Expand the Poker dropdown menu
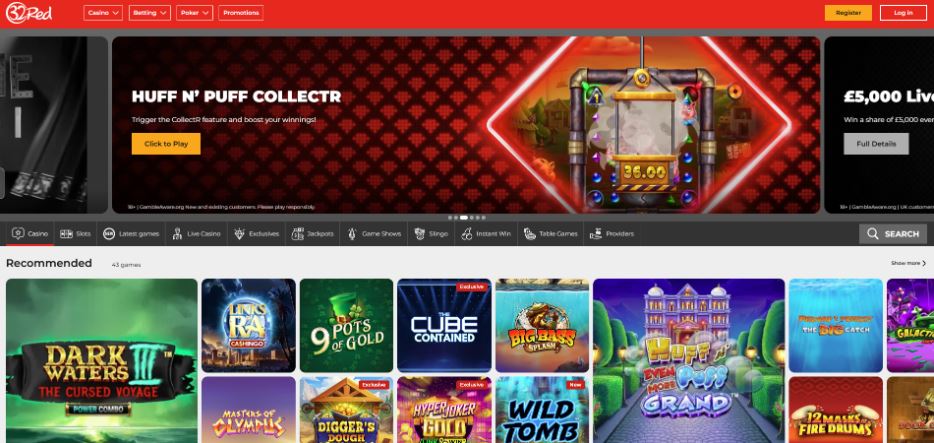The image size is (934, 443). click(x=195, y=13)
